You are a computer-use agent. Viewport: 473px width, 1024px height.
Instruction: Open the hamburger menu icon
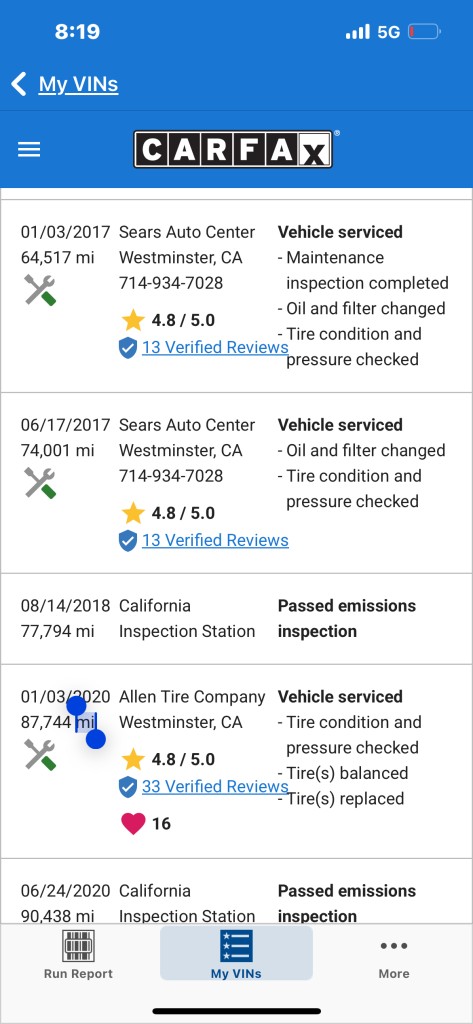(29, 150)
